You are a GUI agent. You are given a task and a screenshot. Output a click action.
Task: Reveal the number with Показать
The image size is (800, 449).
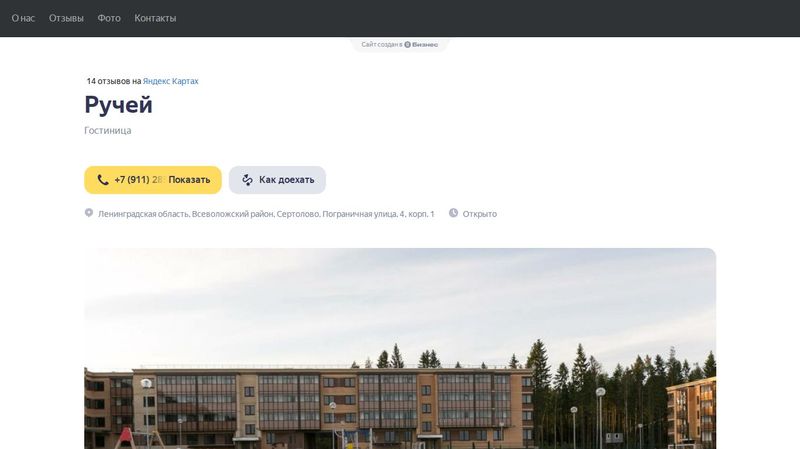pos(189,180)
